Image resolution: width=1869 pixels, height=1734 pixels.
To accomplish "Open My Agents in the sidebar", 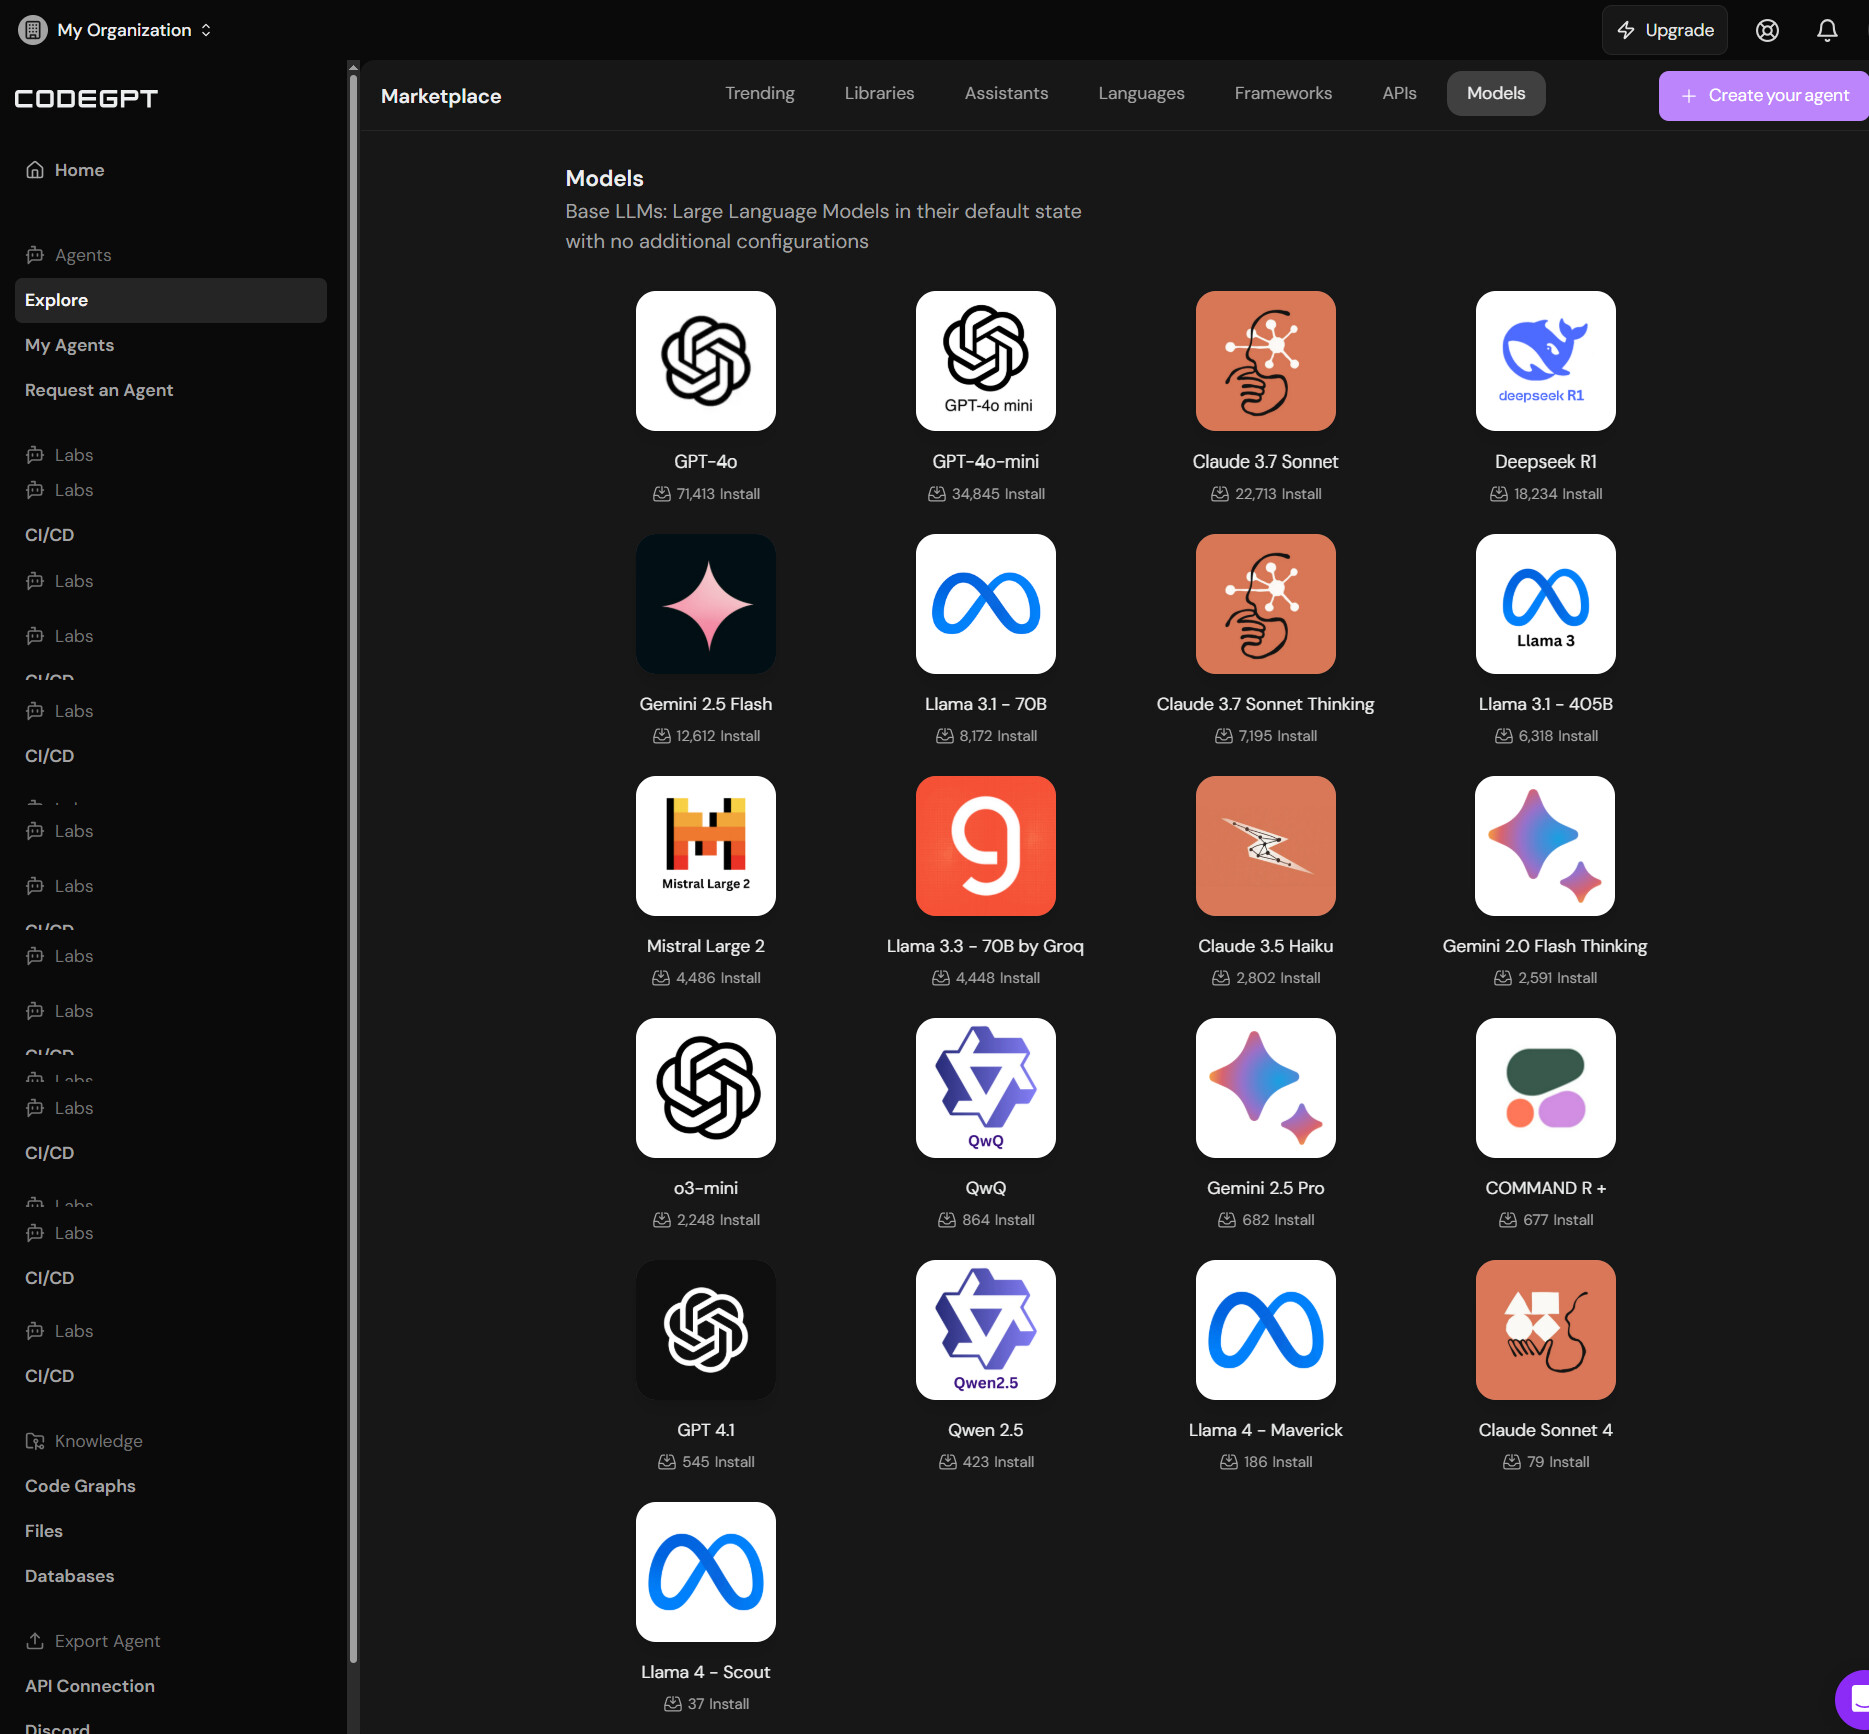I will 70,345.
